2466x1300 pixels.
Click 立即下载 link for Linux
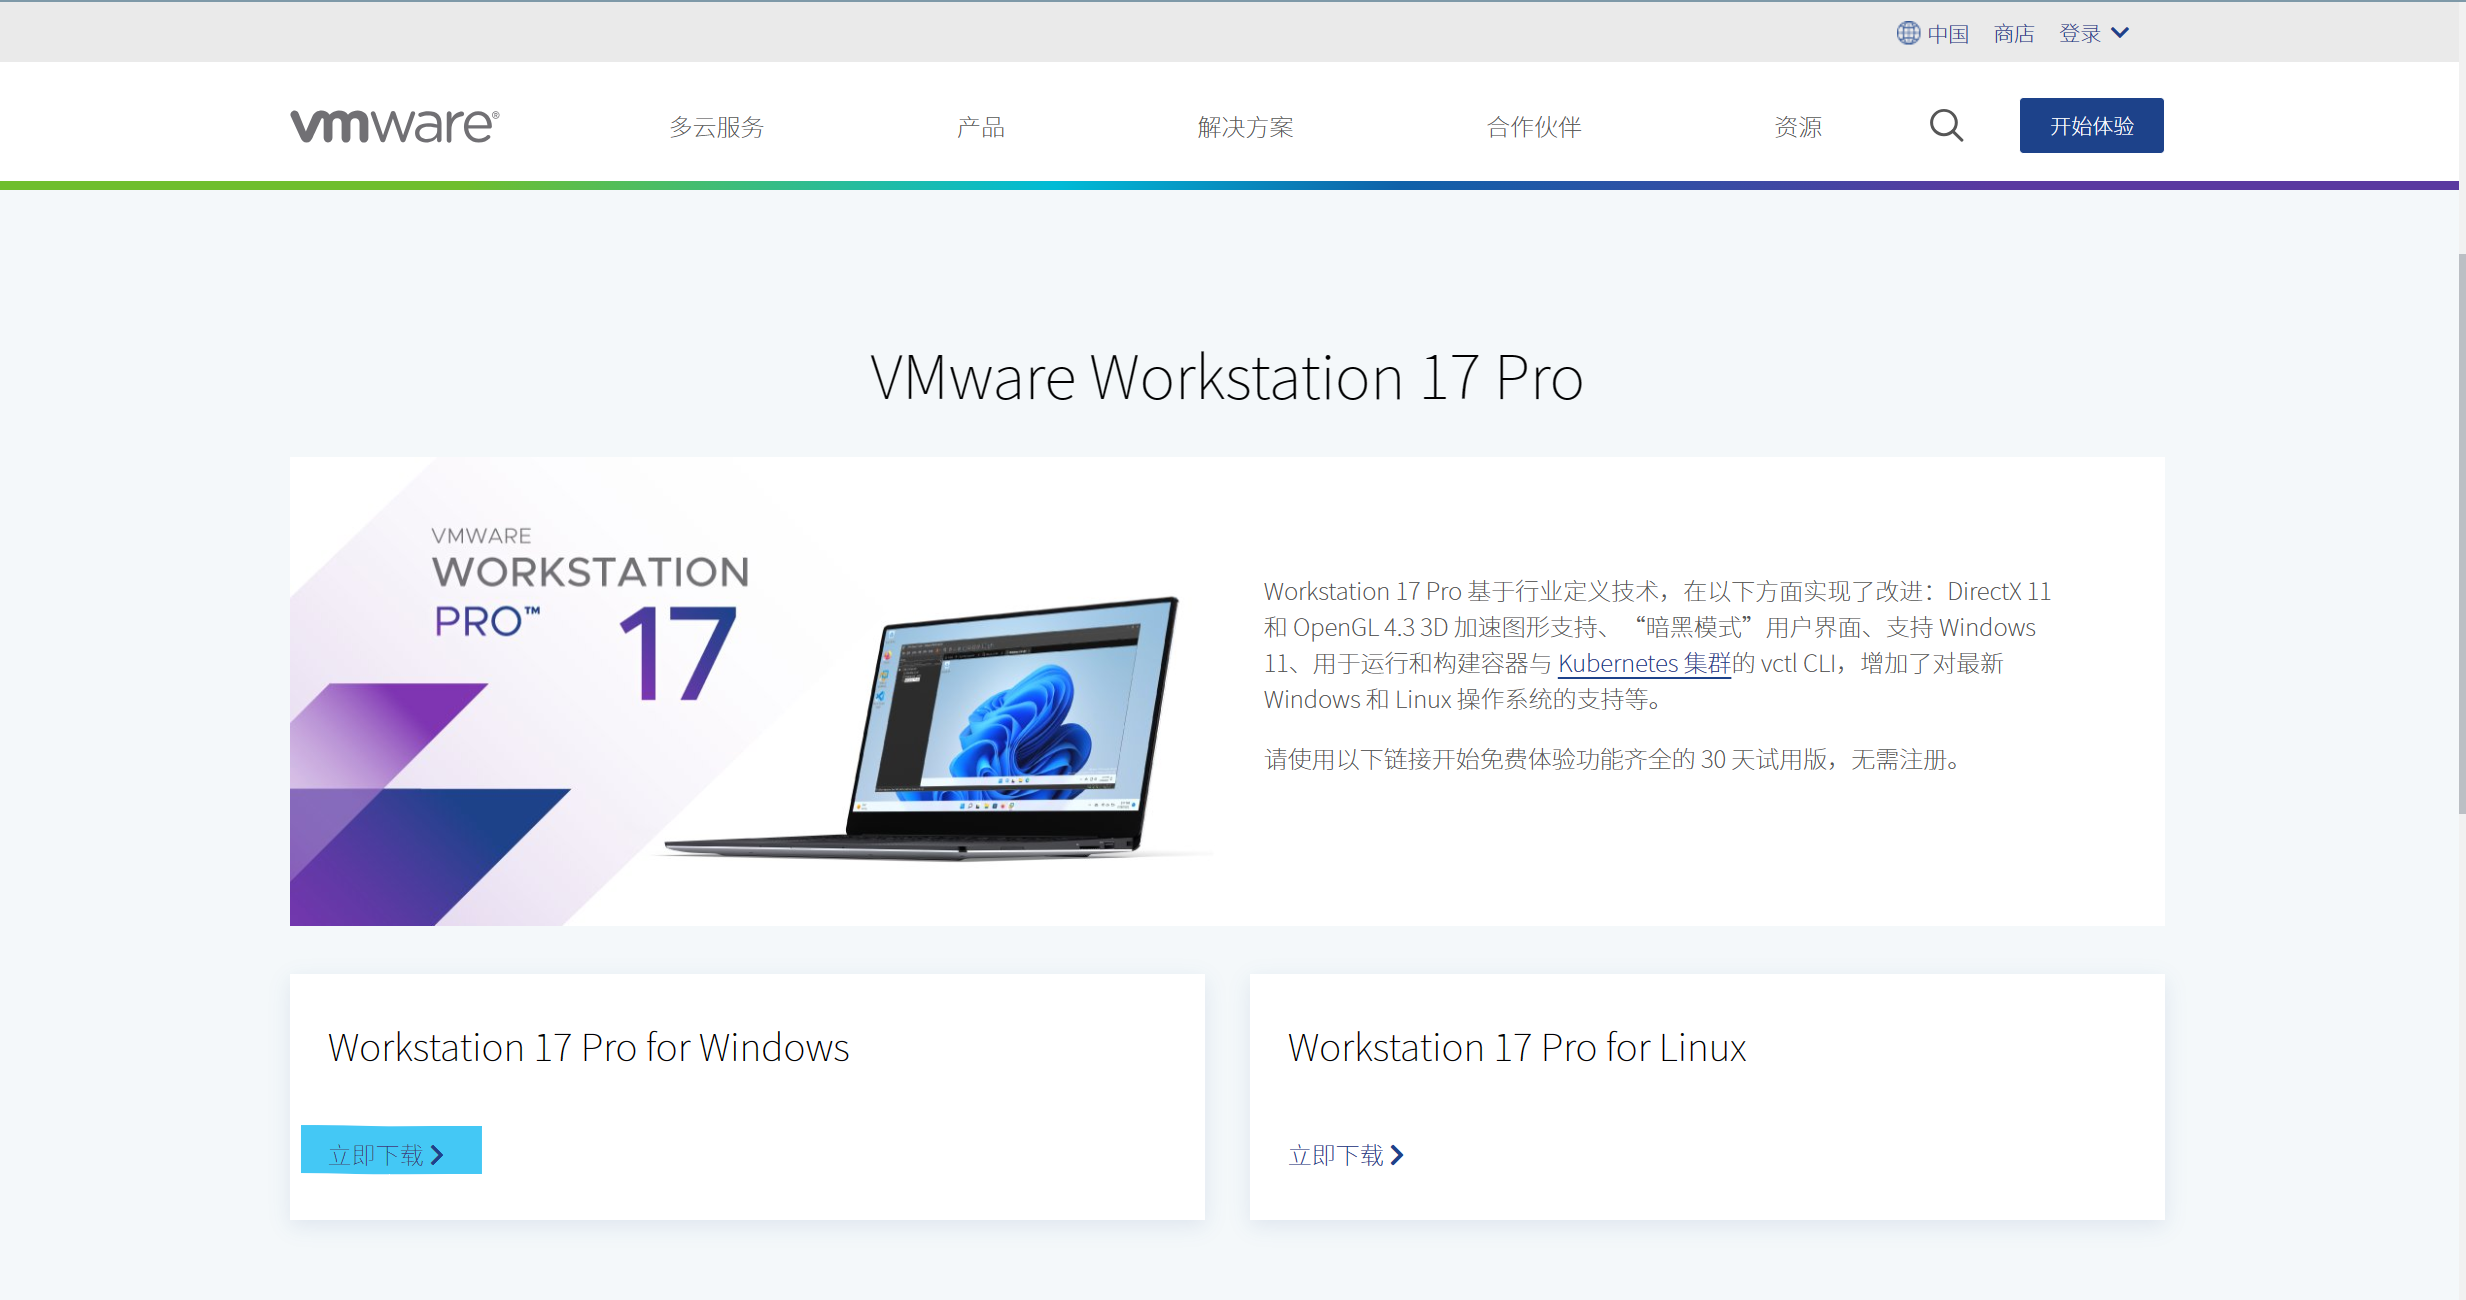pos(1337,1153)
